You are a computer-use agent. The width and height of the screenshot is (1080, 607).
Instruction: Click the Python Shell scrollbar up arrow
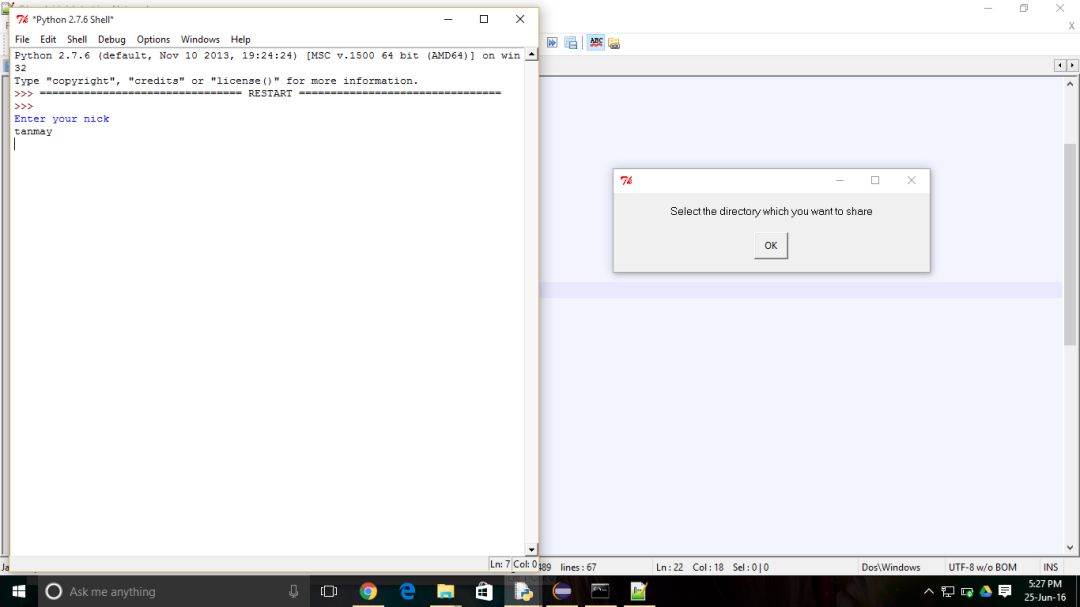[x=531, y=54]
